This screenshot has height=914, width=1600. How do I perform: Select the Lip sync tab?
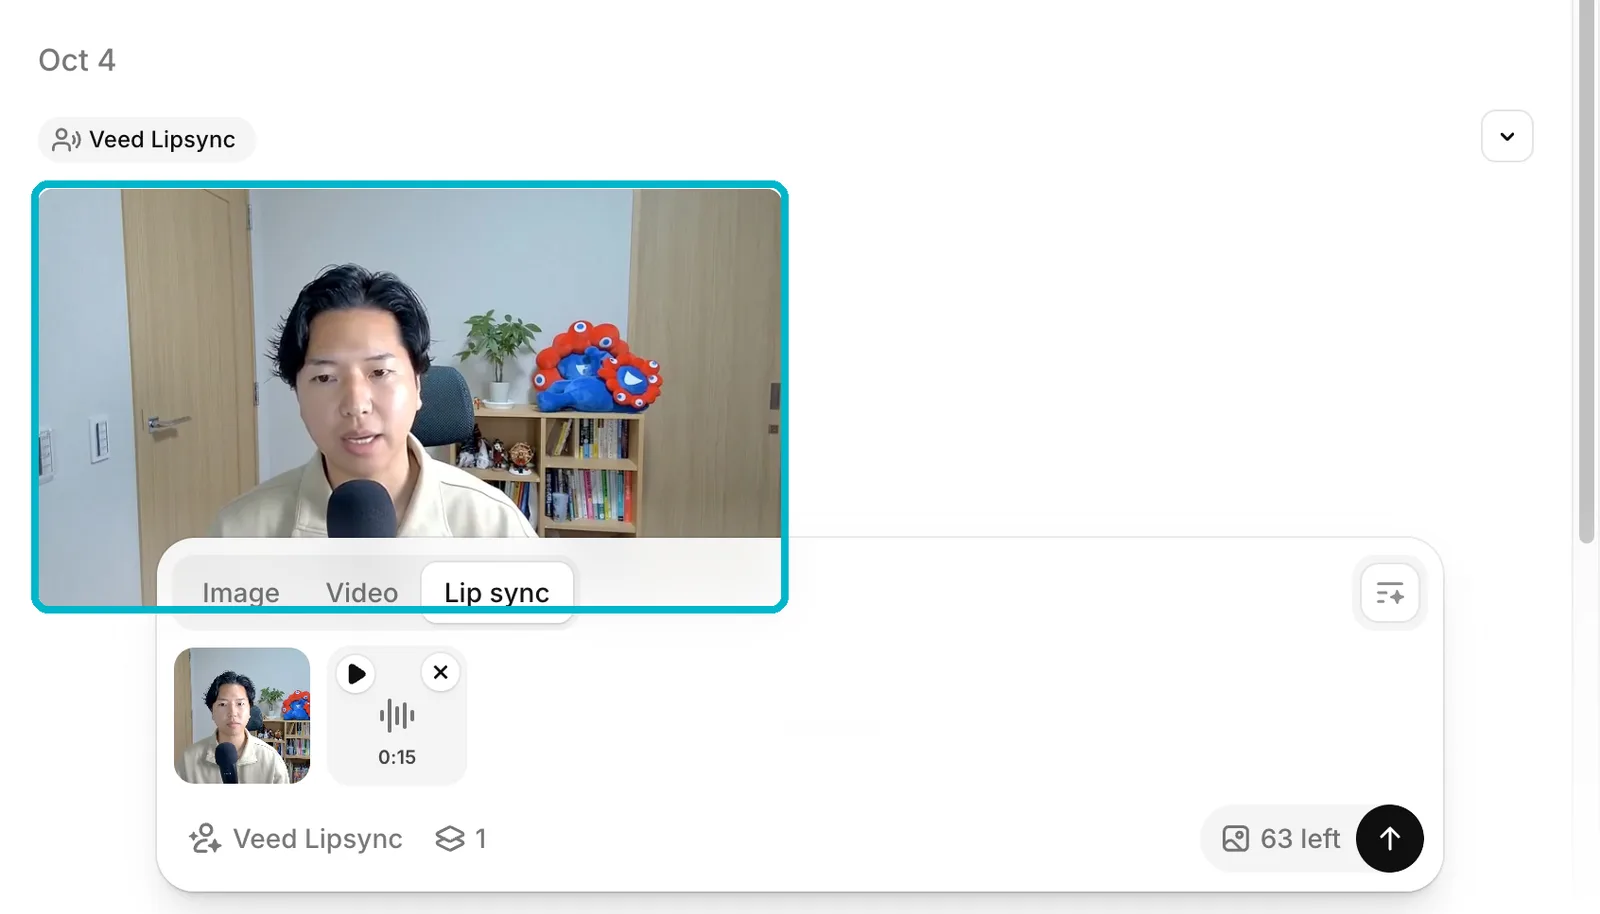pos(497,593)
